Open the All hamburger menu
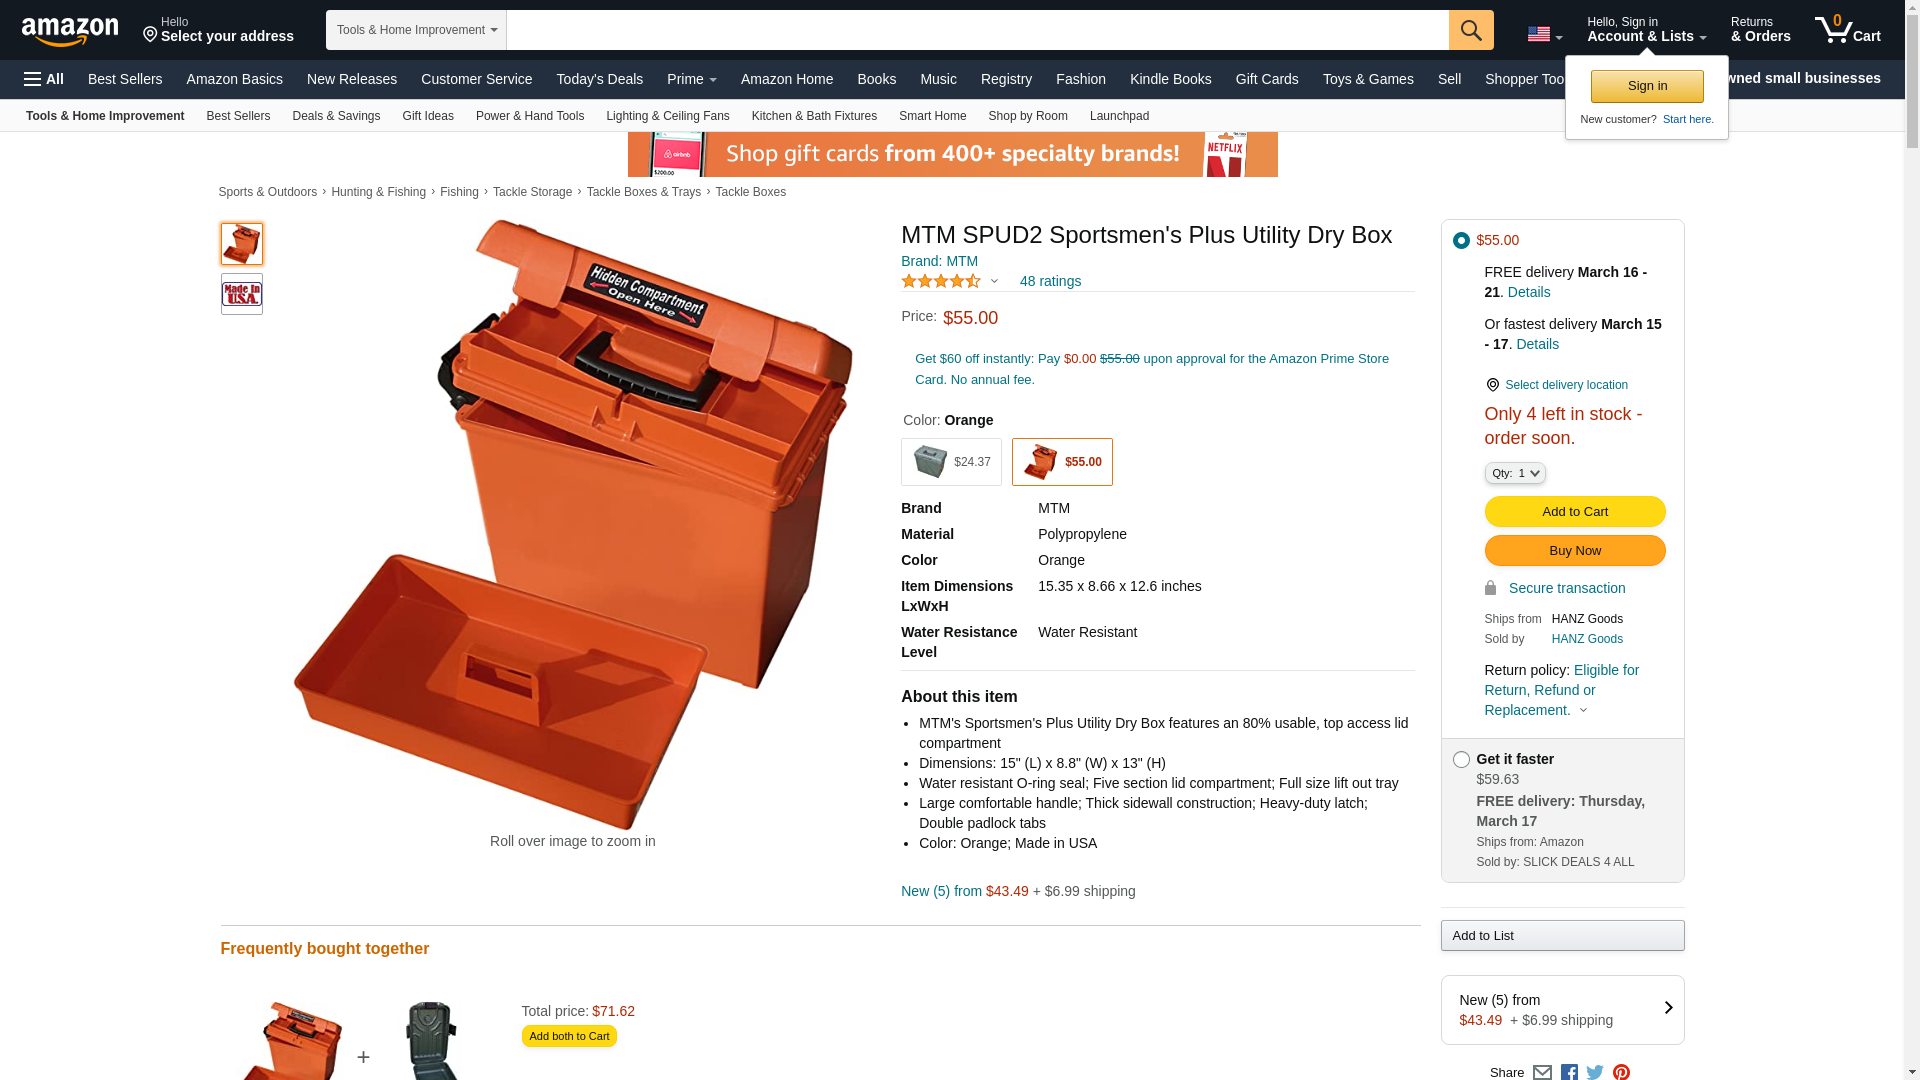1920x1080 pixels. point(44,79)
